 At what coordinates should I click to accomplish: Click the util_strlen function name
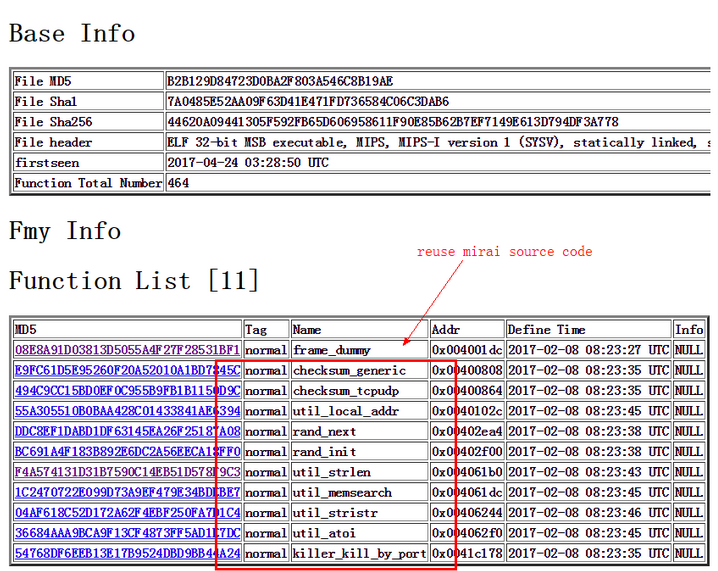[x=332, y=472]
